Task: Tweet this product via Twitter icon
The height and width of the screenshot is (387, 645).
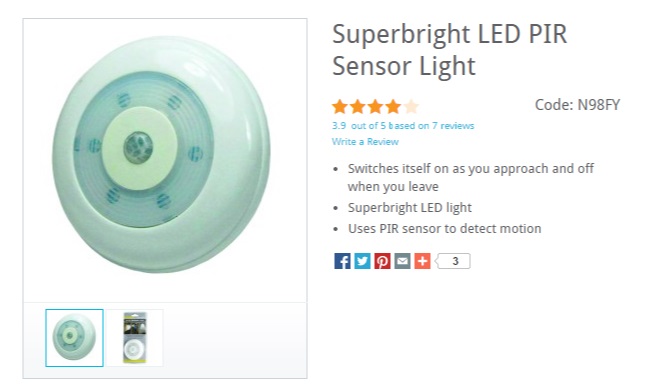Action: coord(362,261)
